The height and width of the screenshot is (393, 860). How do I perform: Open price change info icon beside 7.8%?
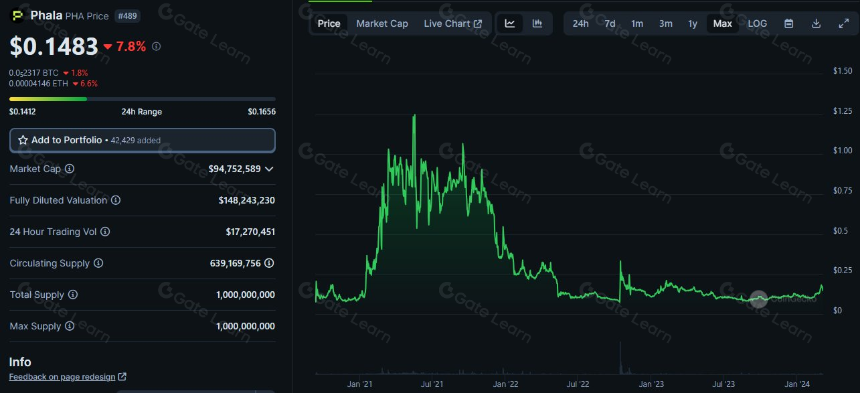pyautogui.click(x=156, y=47)
